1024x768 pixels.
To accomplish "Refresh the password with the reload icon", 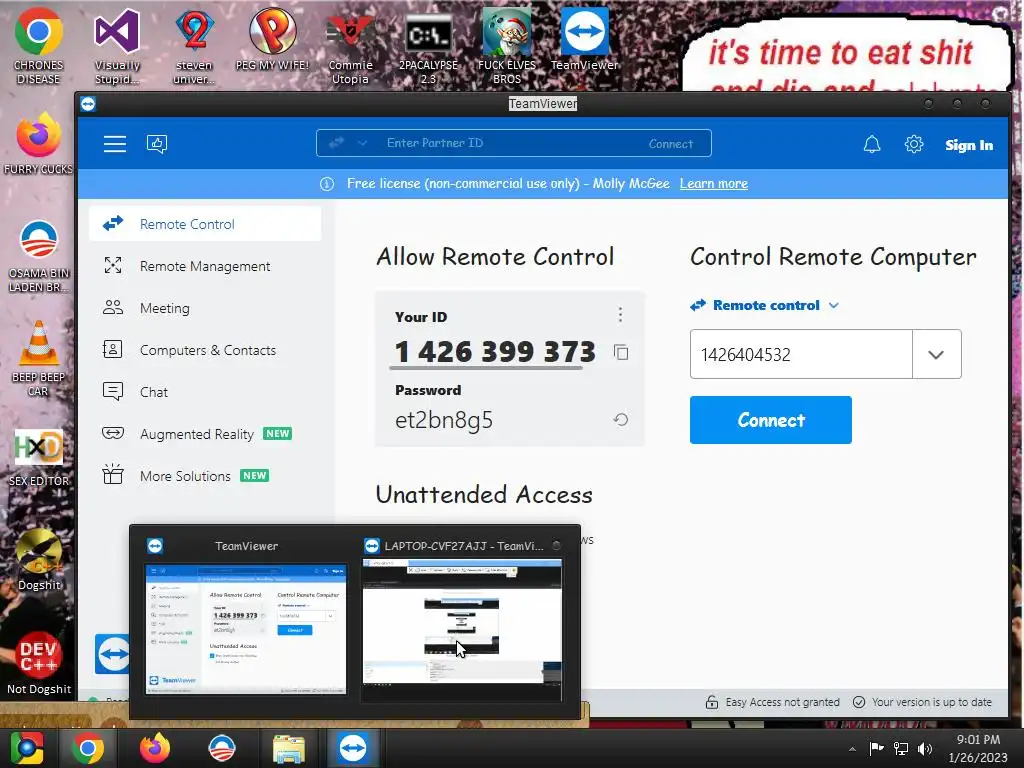I will (x=621, y=419).
